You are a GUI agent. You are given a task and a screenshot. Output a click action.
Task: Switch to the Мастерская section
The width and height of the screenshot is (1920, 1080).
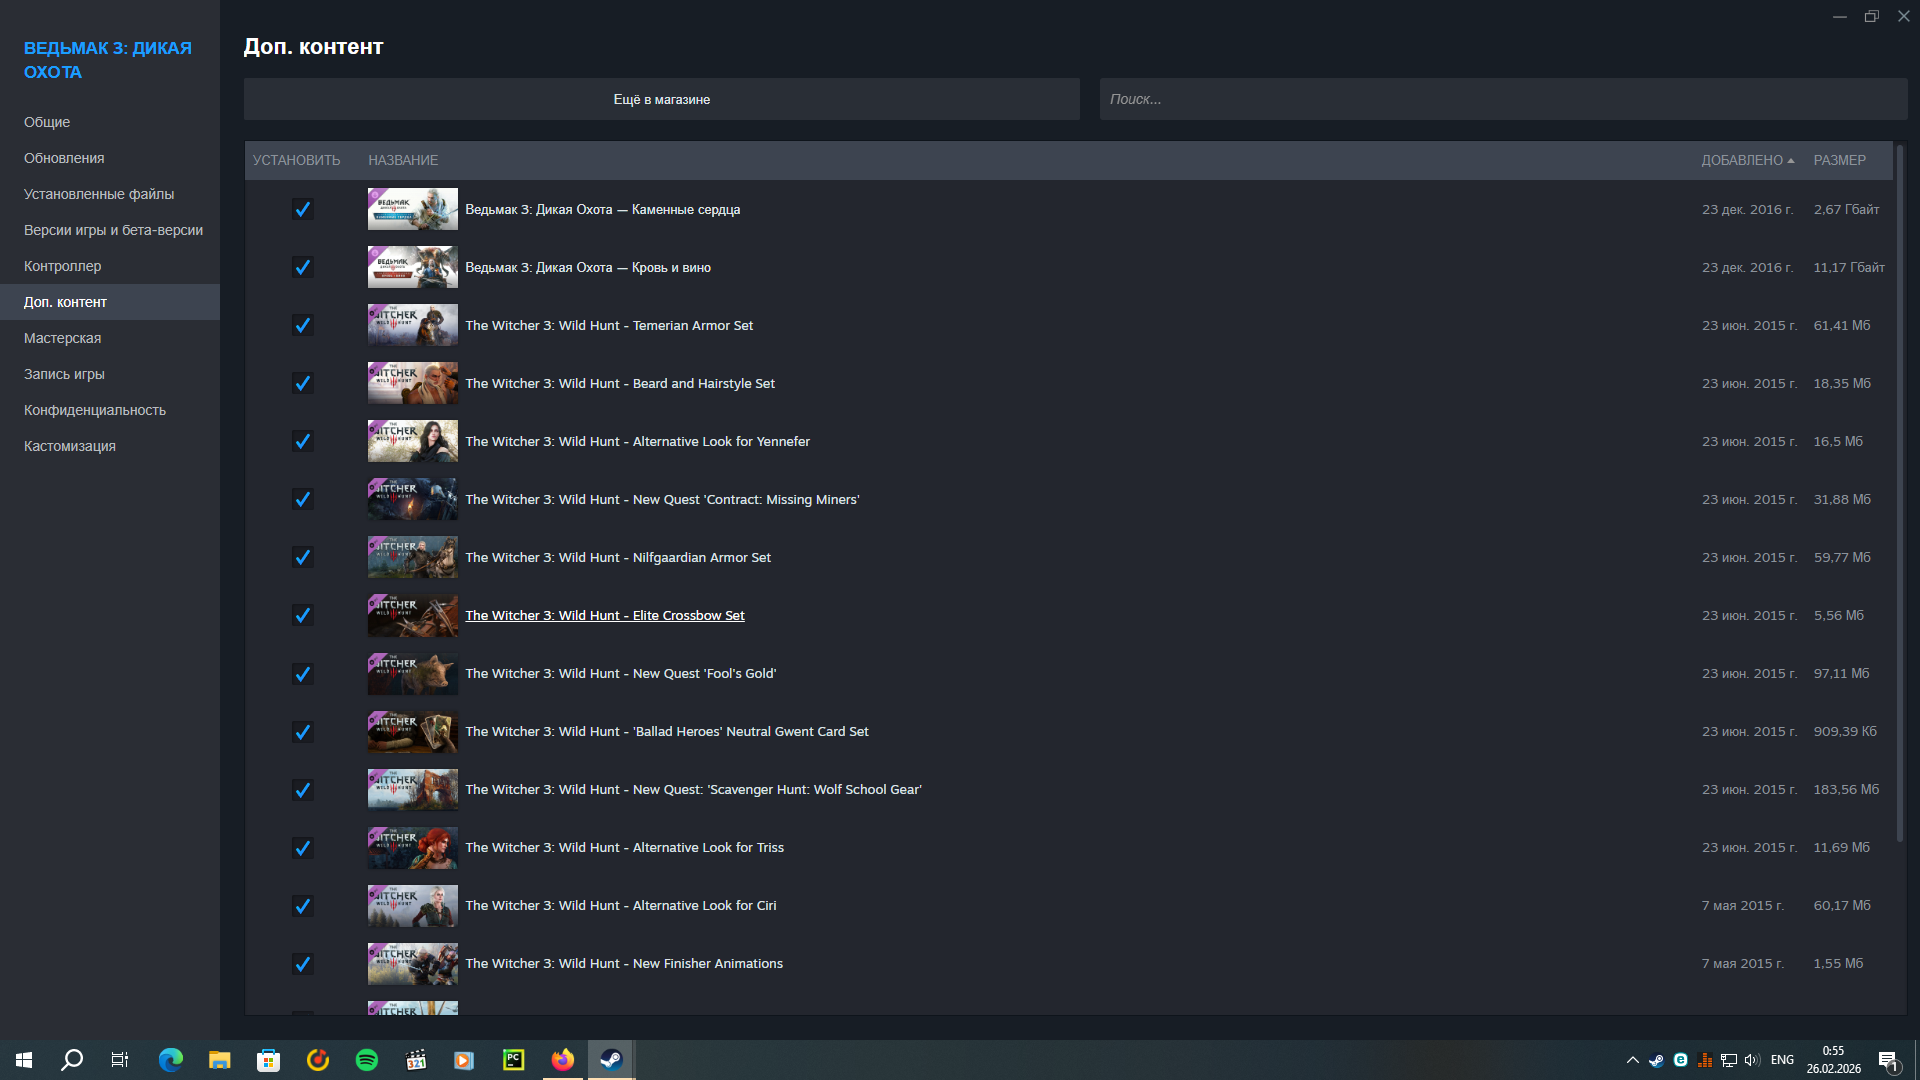coord(62,338)
